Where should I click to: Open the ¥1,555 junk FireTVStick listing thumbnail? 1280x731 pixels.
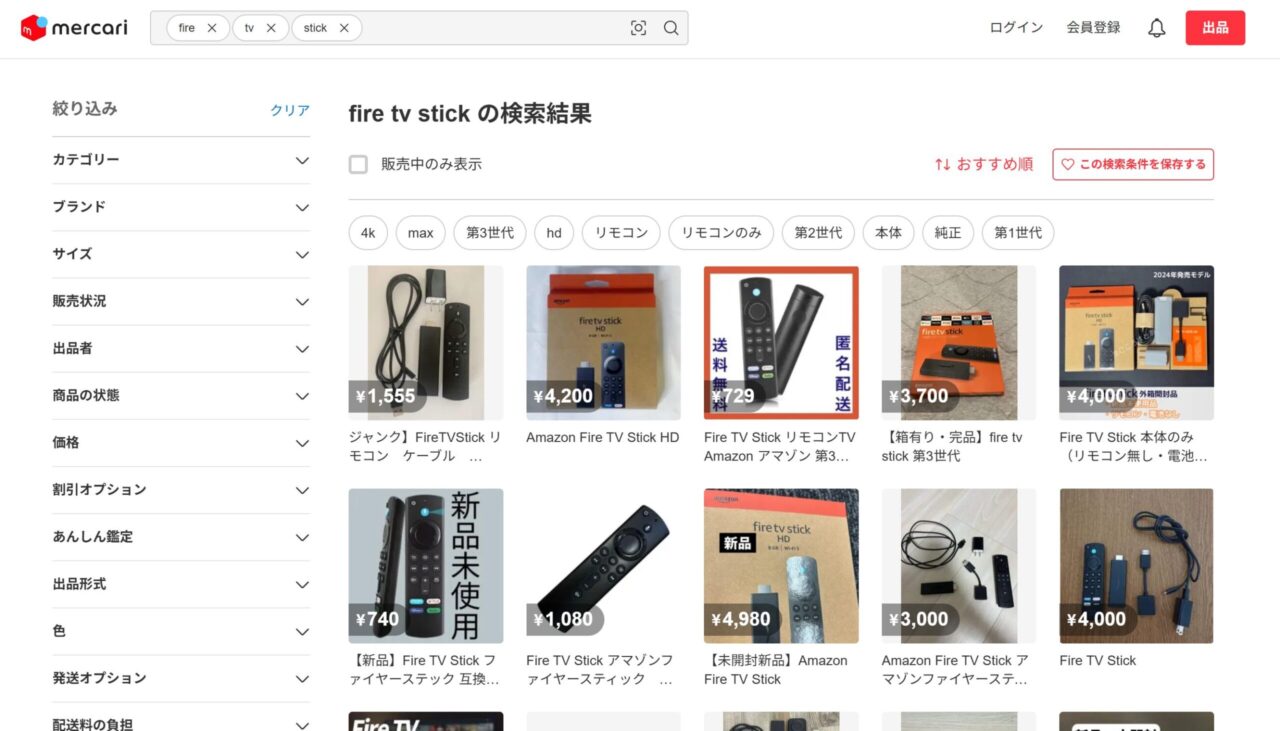point(426,342)
